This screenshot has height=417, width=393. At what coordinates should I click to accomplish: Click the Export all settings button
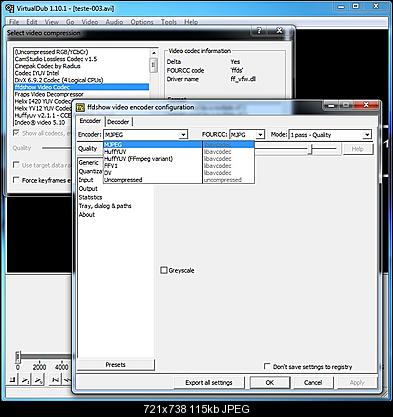click(x=209, y=382)
